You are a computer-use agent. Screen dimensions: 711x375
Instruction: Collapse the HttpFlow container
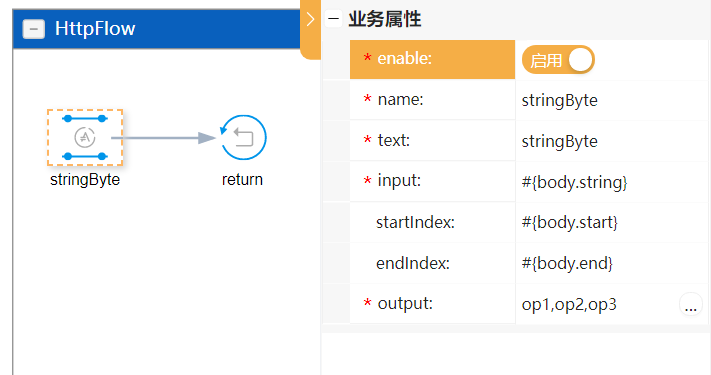[34, 29]
